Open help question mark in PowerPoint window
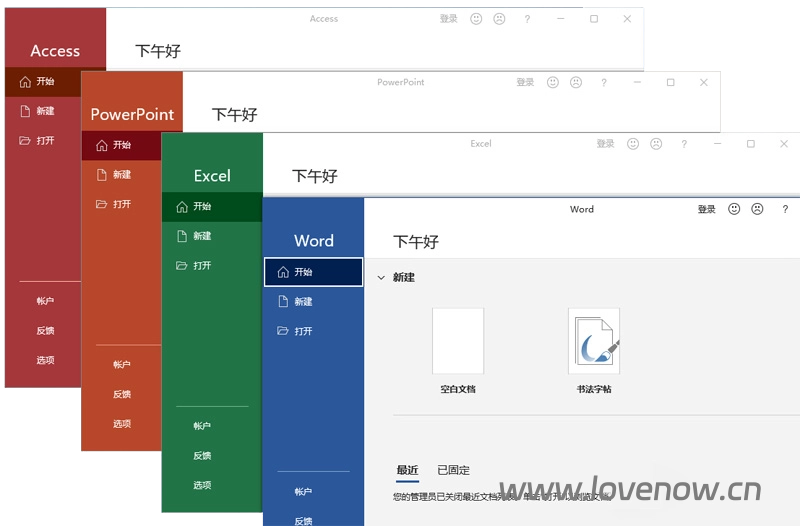 click(x=604, y=82)
